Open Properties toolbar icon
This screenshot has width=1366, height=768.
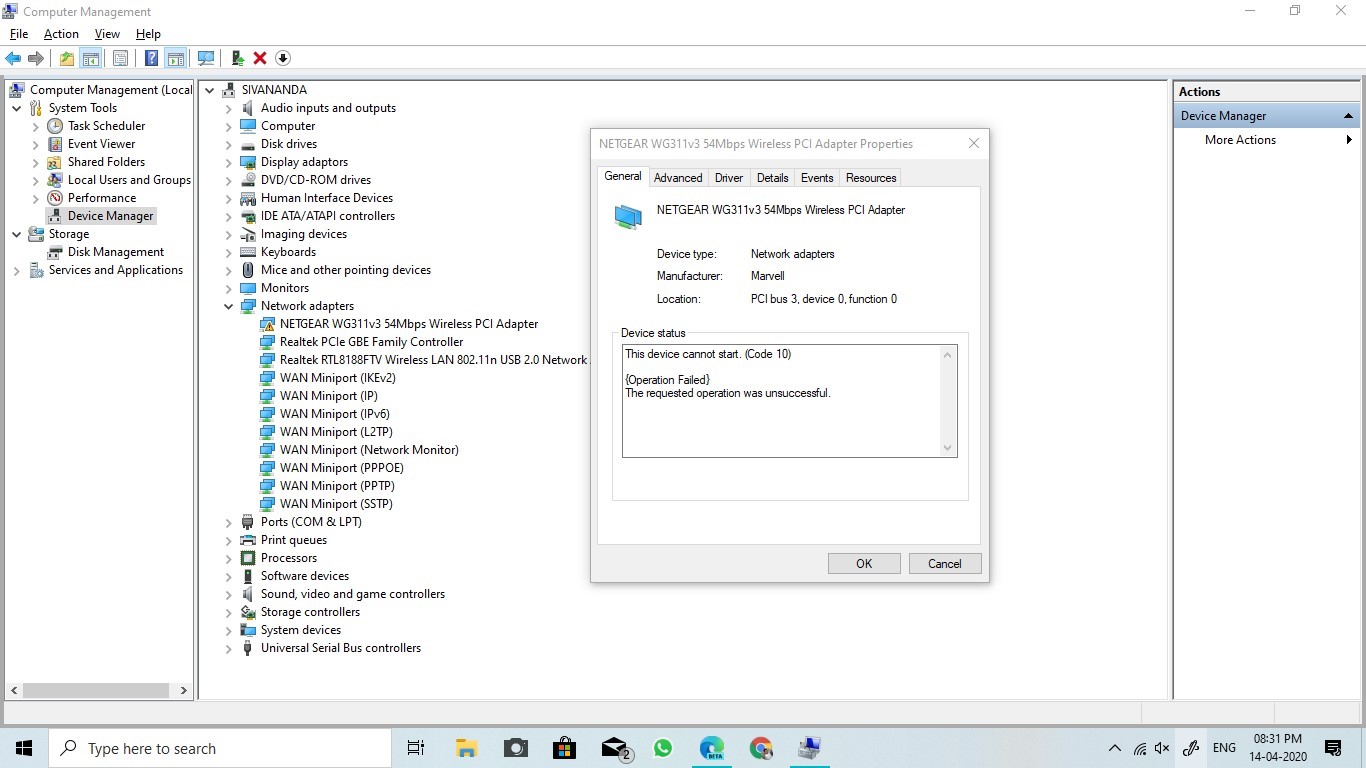[x=120, y=58]
